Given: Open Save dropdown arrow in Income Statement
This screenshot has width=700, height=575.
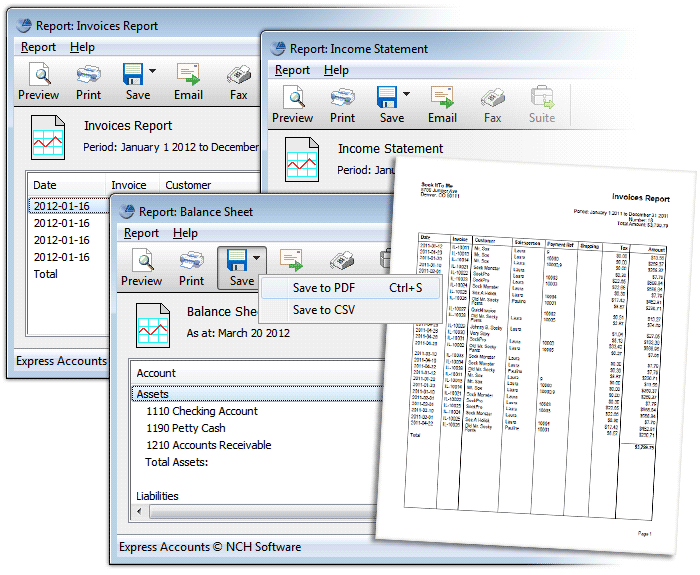Looking at the screenshot, I should click(407, 94).
